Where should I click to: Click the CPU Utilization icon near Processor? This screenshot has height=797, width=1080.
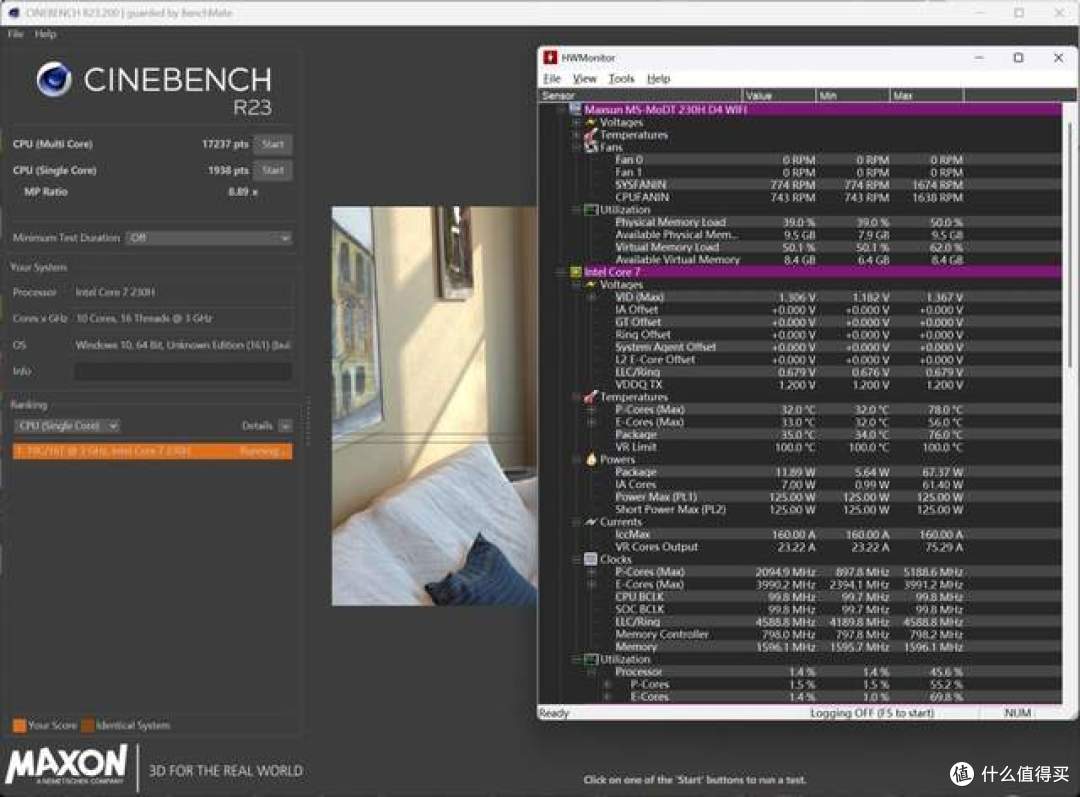tap(590, 659)
